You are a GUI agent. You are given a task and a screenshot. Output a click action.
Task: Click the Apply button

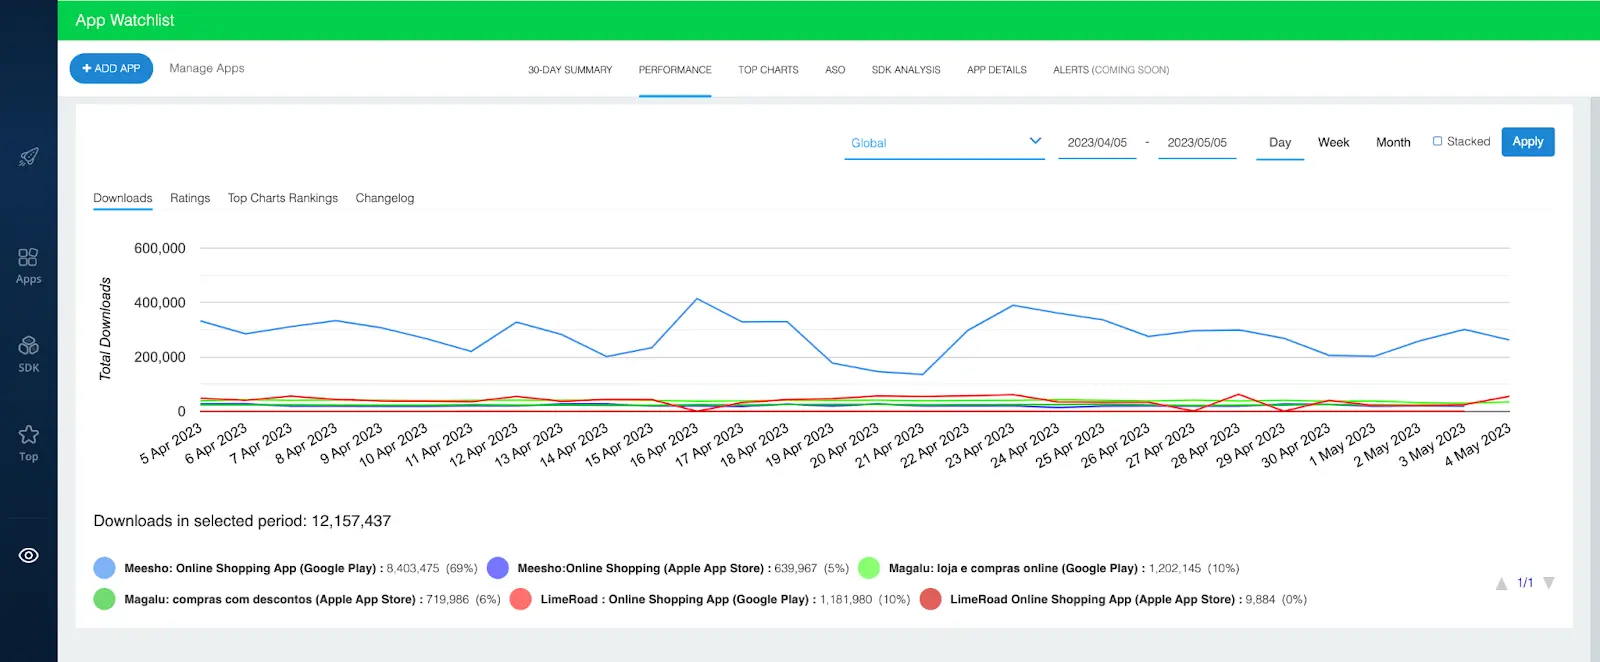click(x=1528, y=142)
